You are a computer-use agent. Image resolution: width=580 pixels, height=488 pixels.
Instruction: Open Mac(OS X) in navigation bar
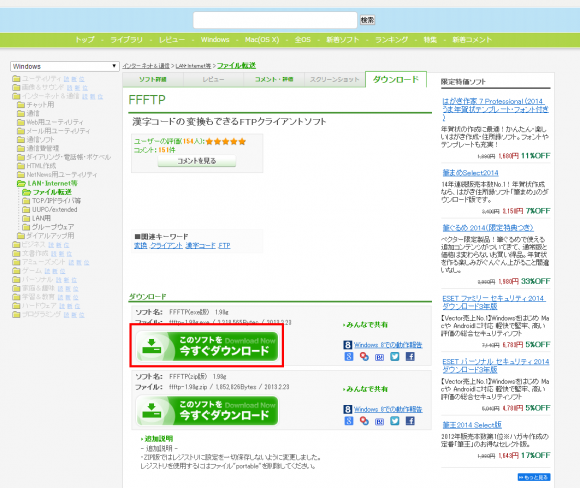[262, 40]
